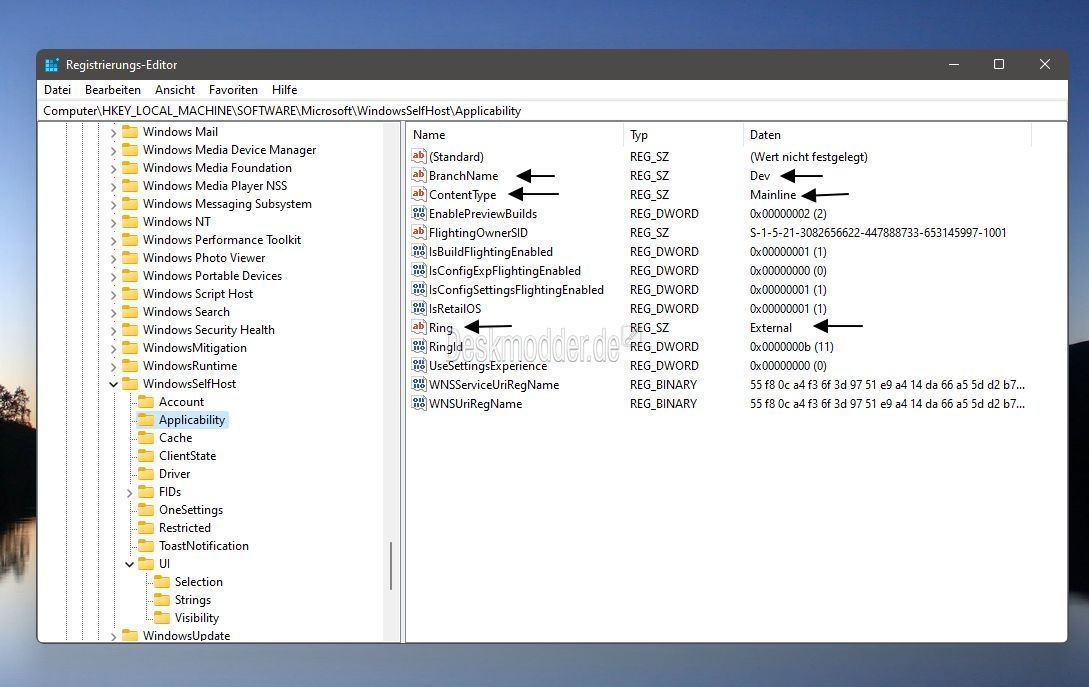Screen dimensions: 1089x687
Task: Expand the Windows Mail tree node
Action: 113,132
